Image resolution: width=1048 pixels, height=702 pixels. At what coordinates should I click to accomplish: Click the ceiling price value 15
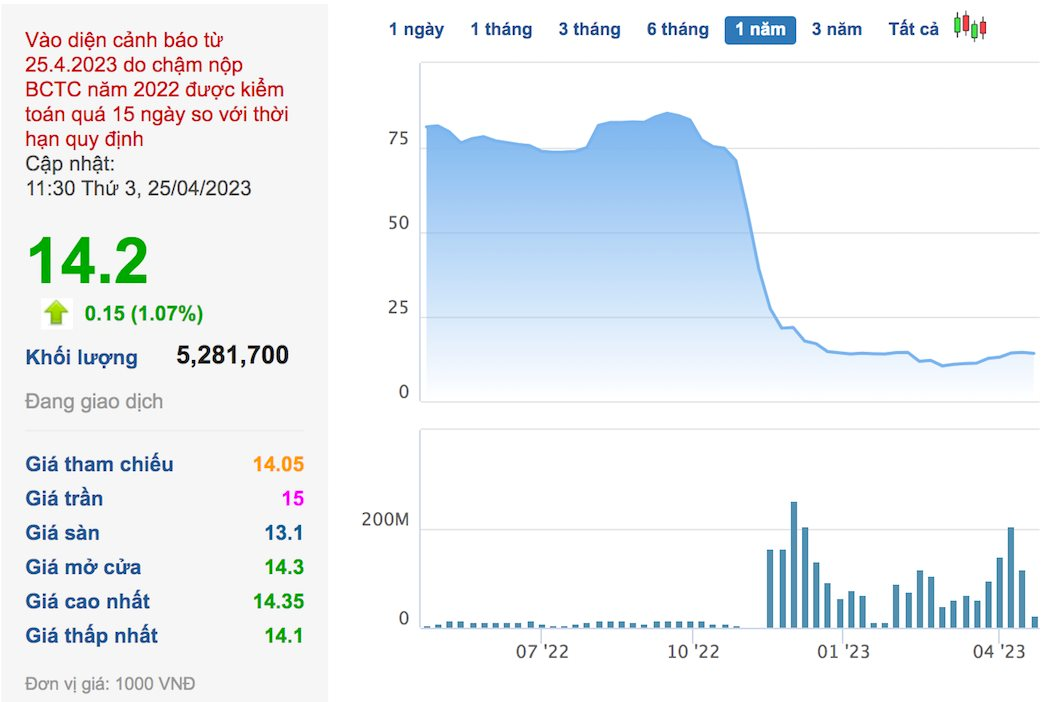(x=293, y=498)
